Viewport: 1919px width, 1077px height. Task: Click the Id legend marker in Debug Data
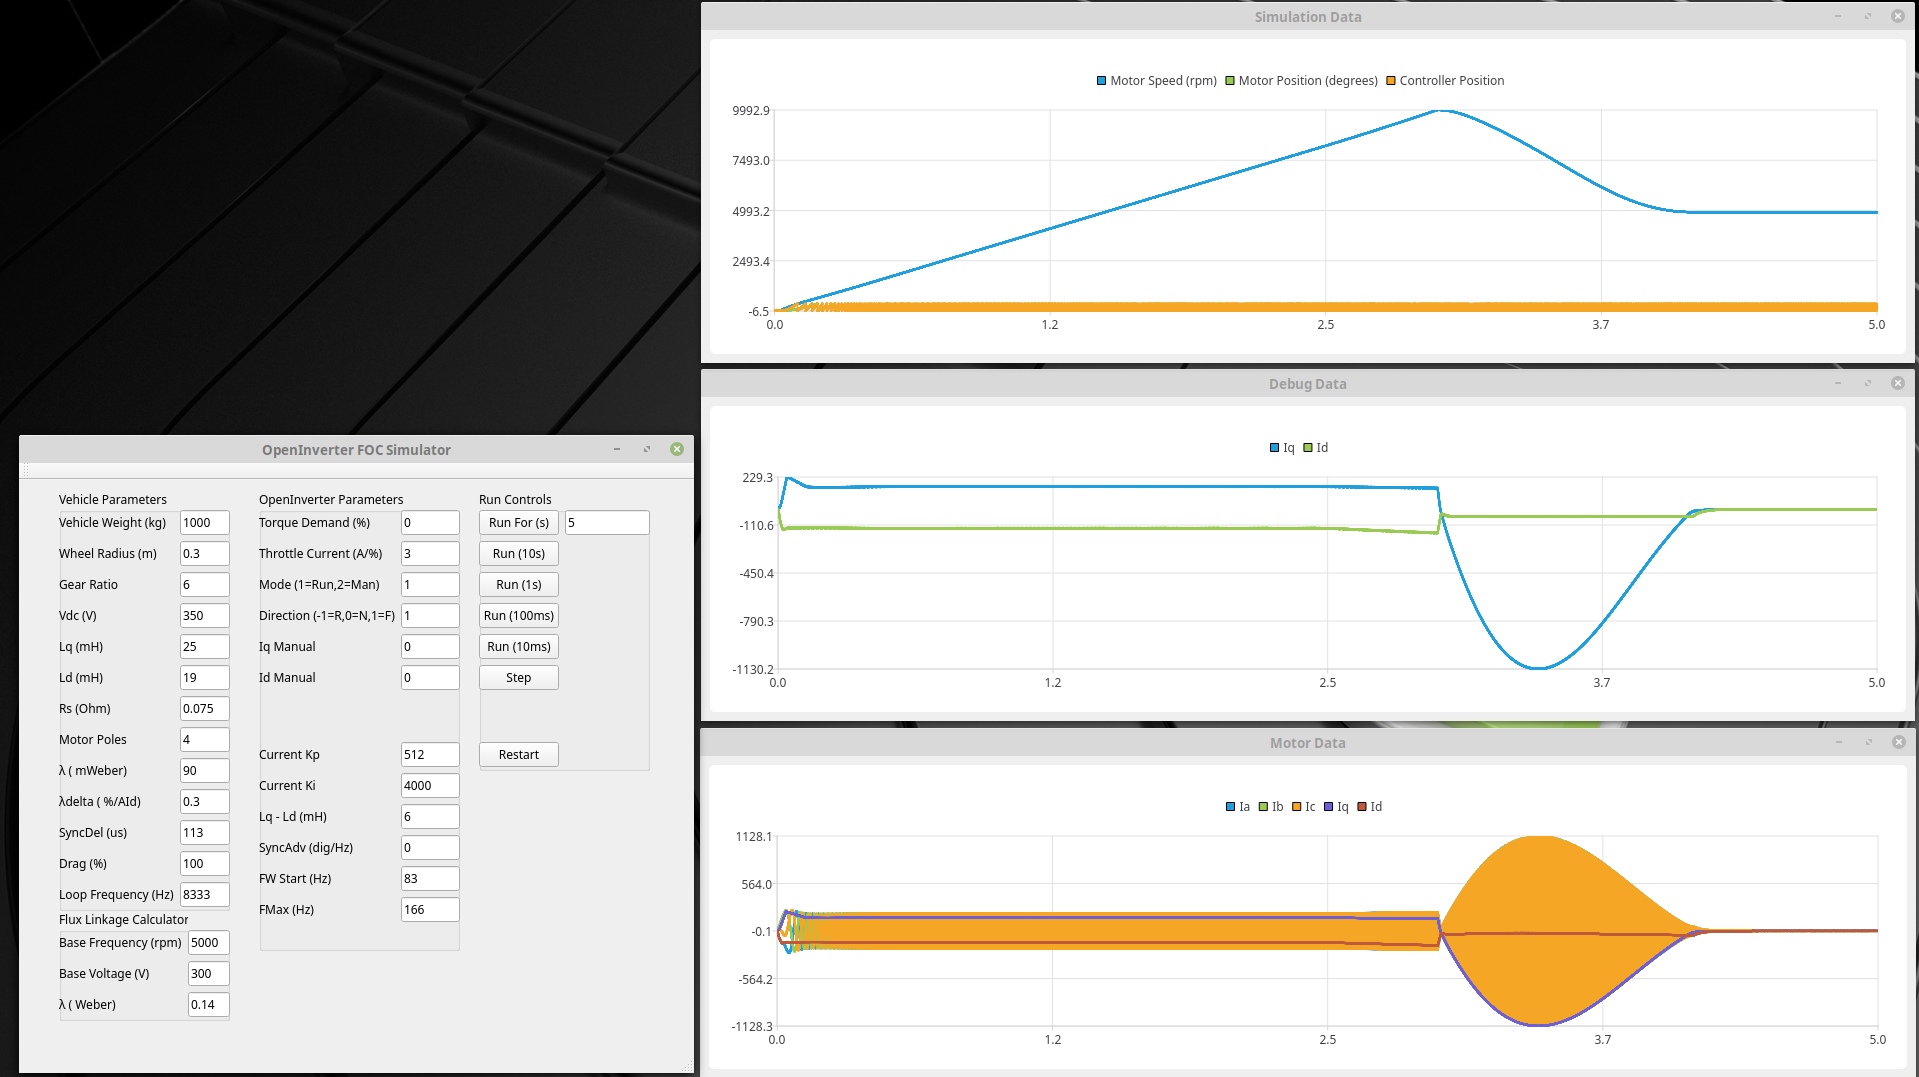pyautogui.click(x=1308, y=448)
